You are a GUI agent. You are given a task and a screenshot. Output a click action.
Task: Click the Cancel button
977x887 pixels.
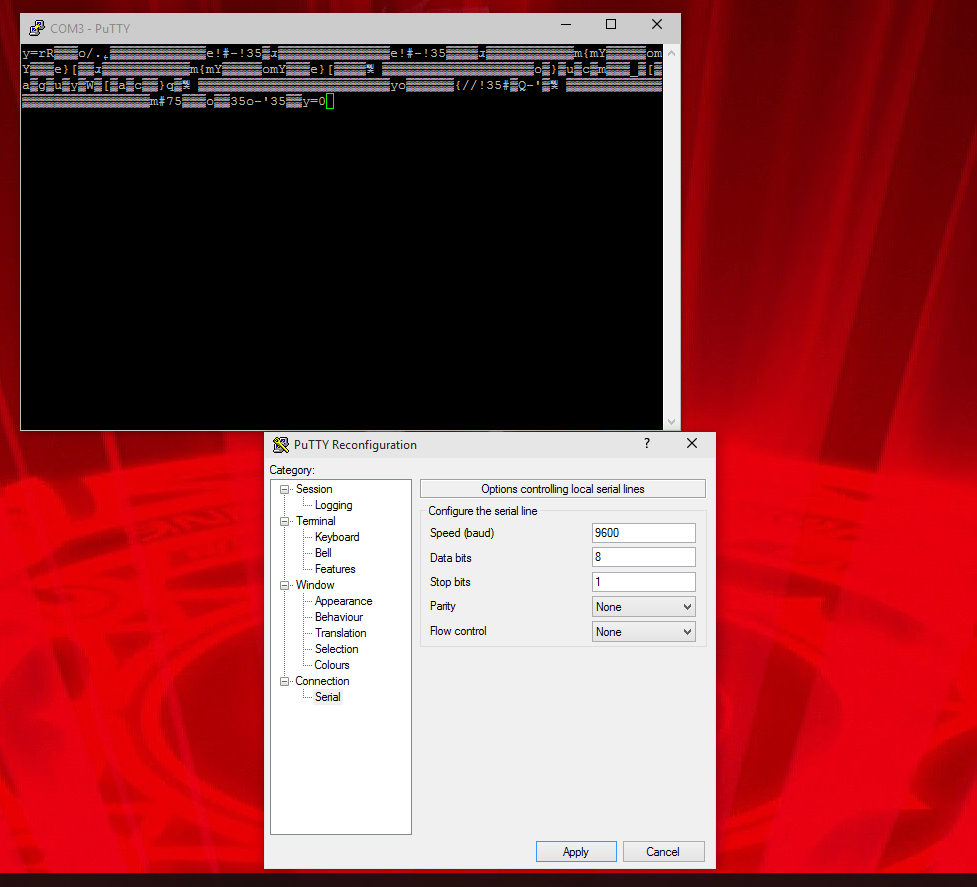click(663, 851)
